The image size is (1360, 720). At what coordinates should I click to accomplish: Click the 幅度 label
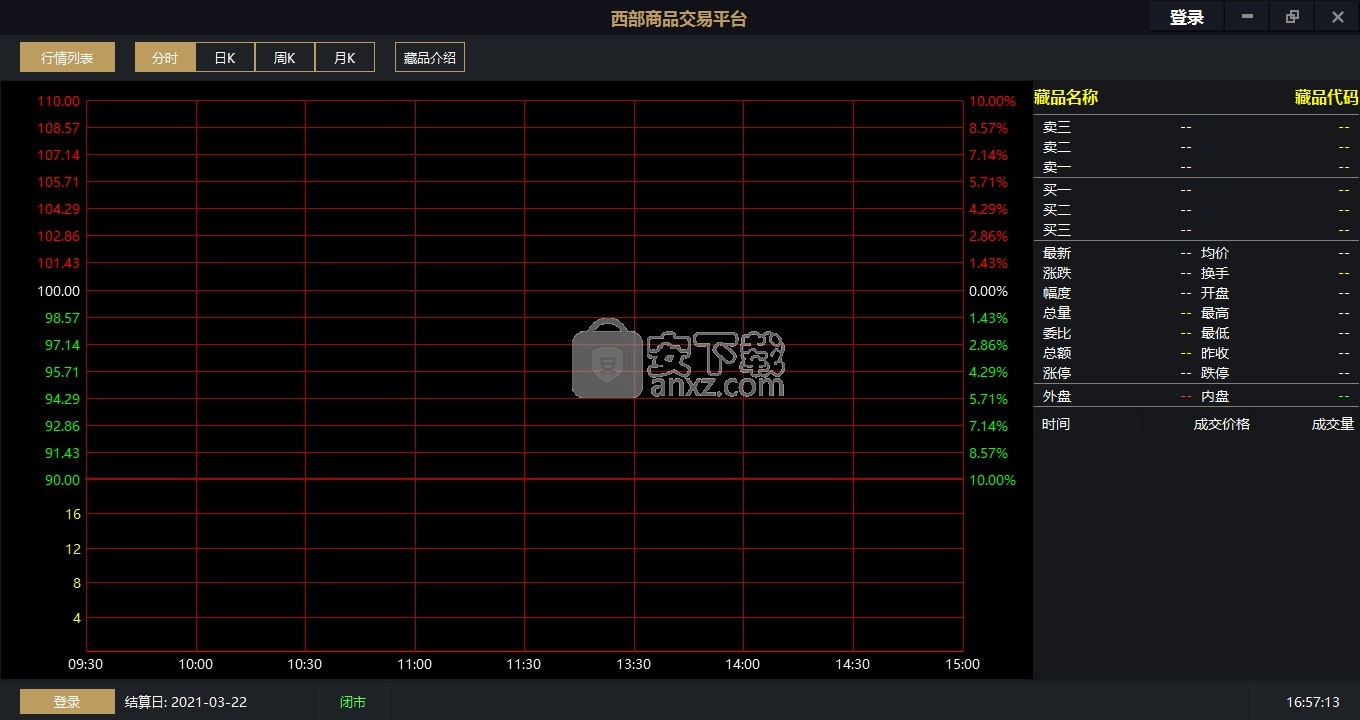pyautogui.click(x=1057, y=293)
